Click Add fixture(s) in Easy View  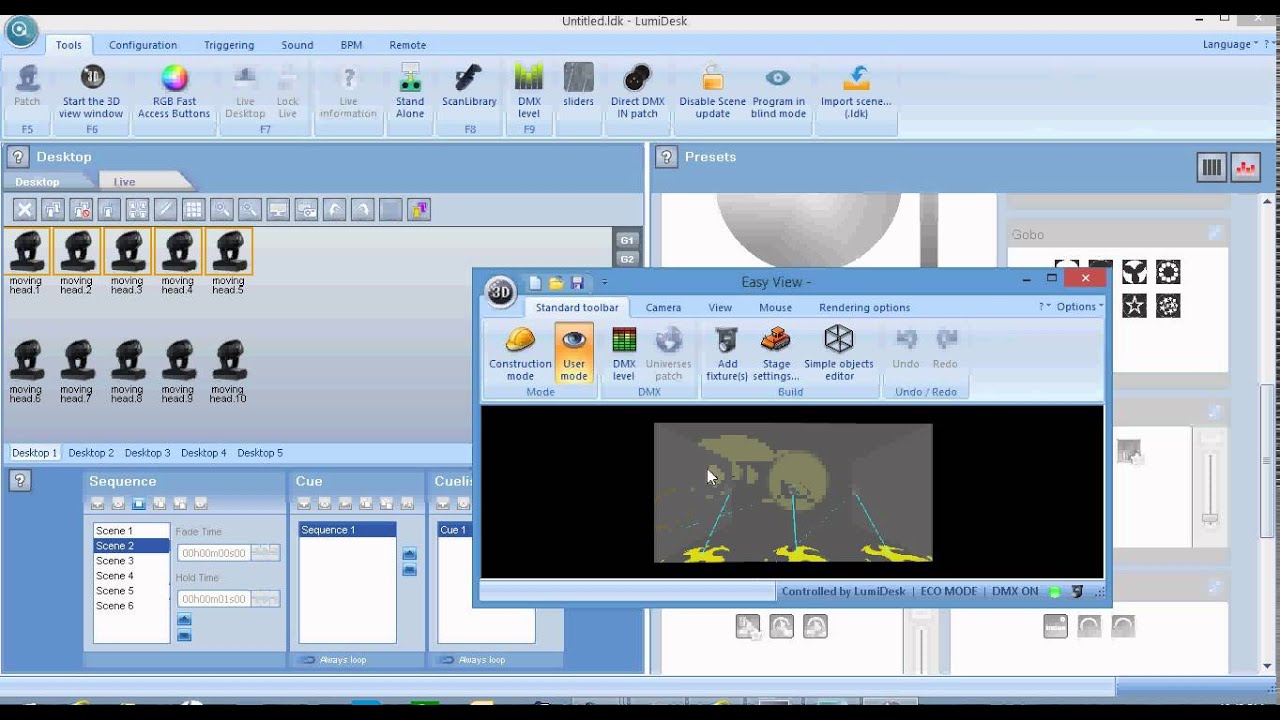pos(727,354)
